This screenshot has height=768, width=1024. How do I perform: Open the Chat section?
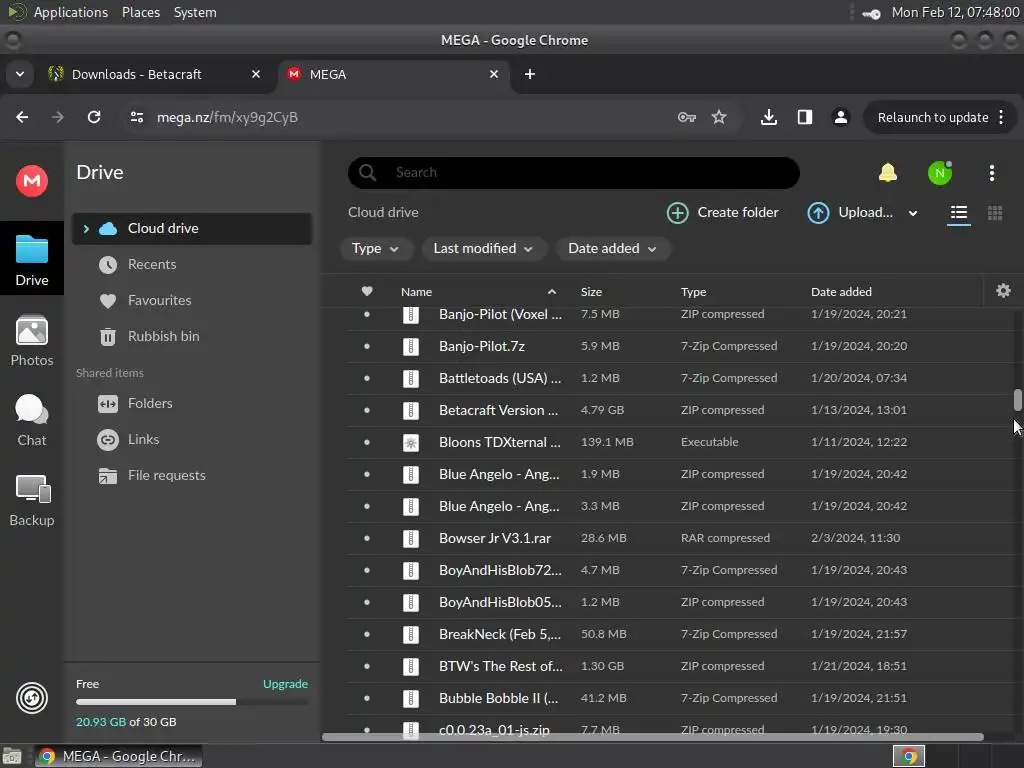(x=32, y=421)
